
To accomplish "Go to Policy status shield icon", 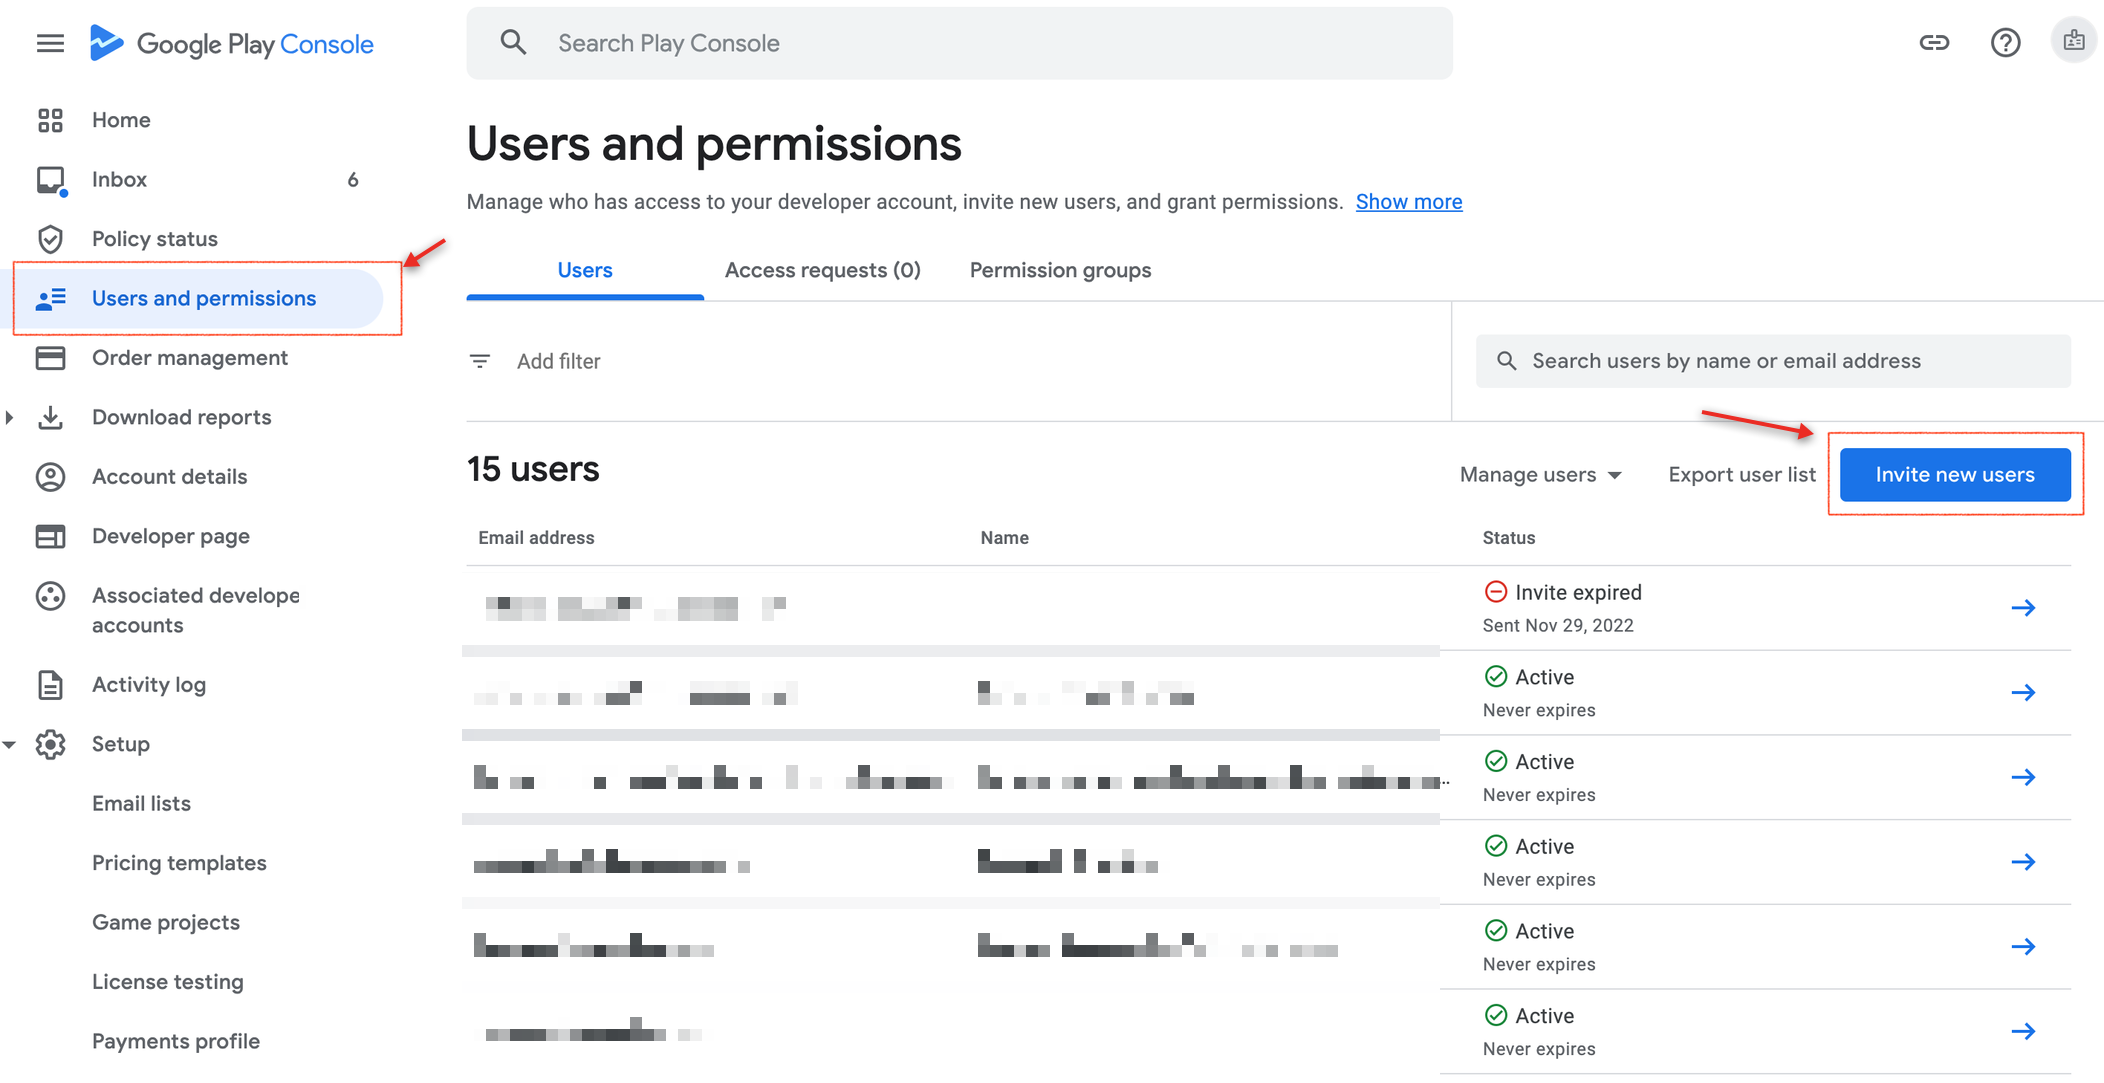I will click(50, 239).
